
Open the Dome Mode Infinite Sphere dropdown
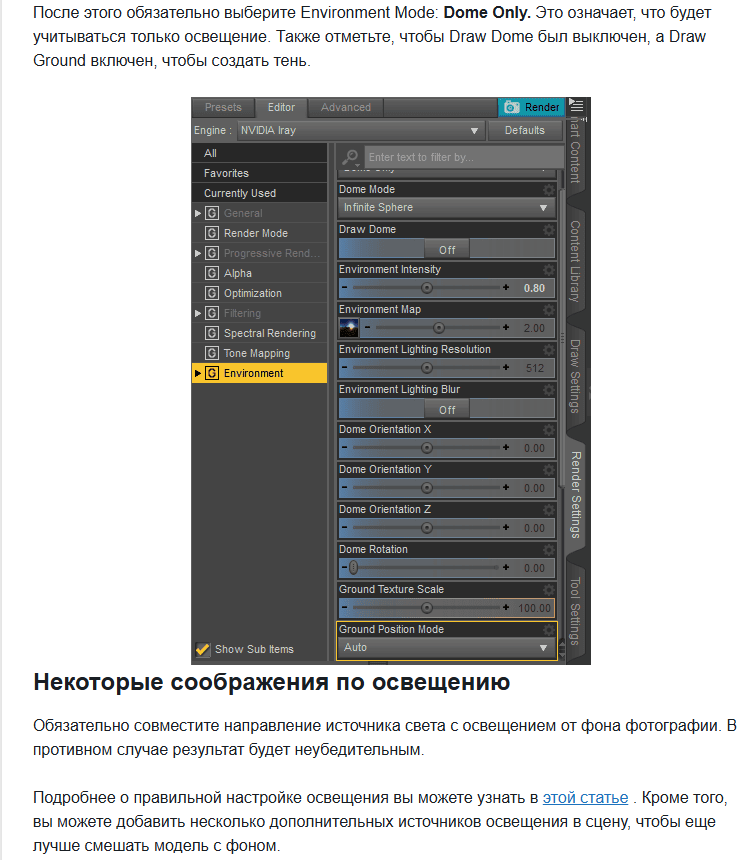pyautogui.click(x=446, y=208)
